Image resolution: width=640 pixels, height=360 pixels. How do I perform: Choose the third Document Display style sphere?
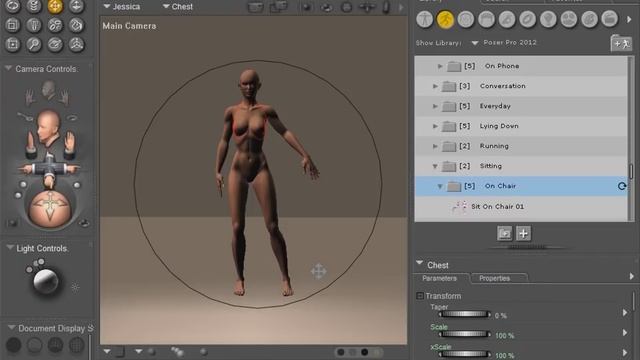(55, 345)
